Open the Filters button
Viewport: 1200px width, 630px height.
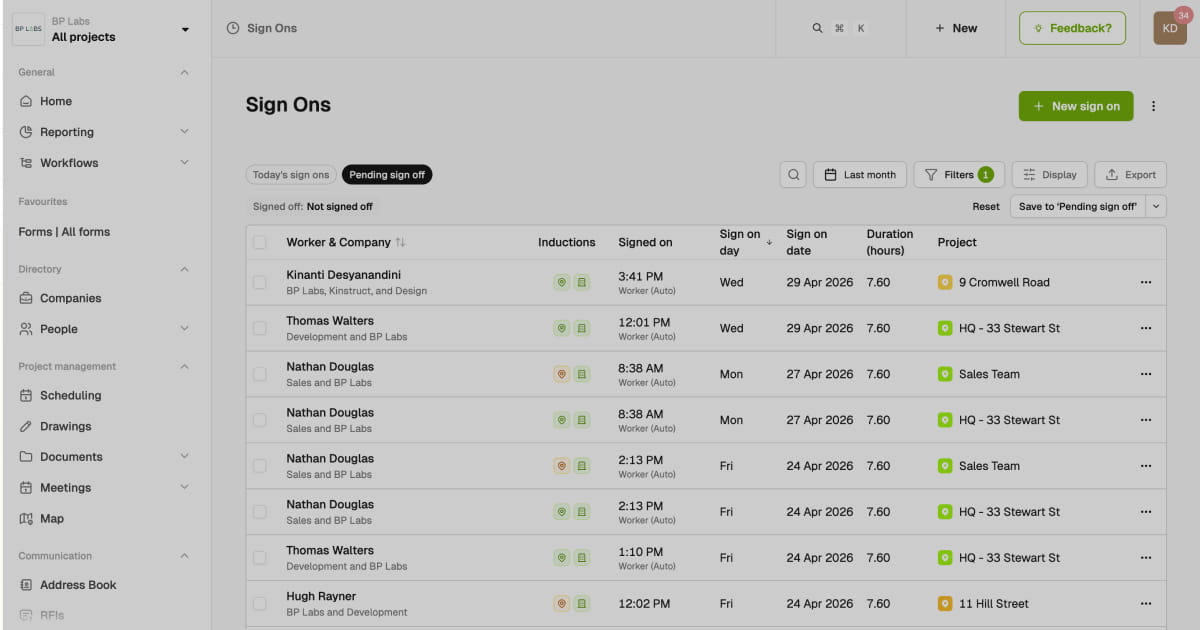coord(959,175)
